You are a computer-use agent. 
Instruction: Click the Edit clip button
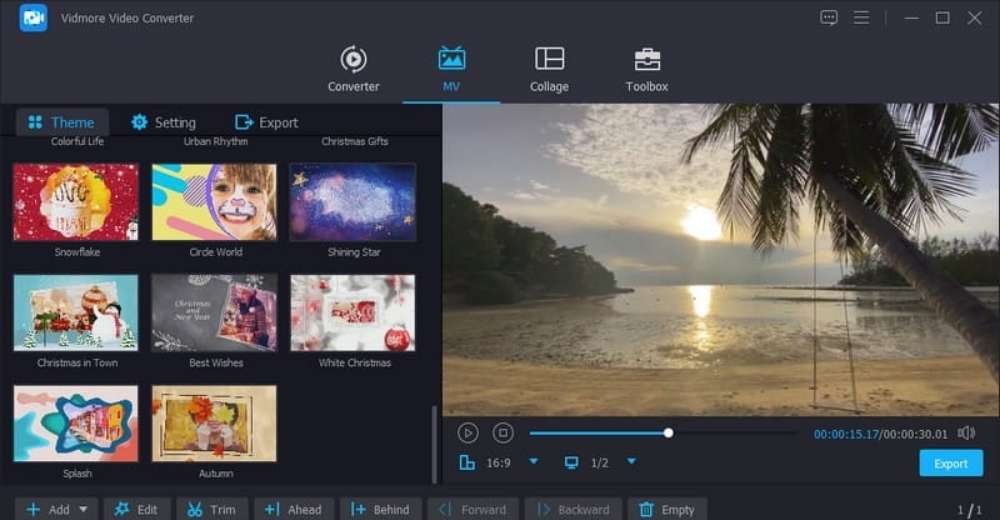137,510
